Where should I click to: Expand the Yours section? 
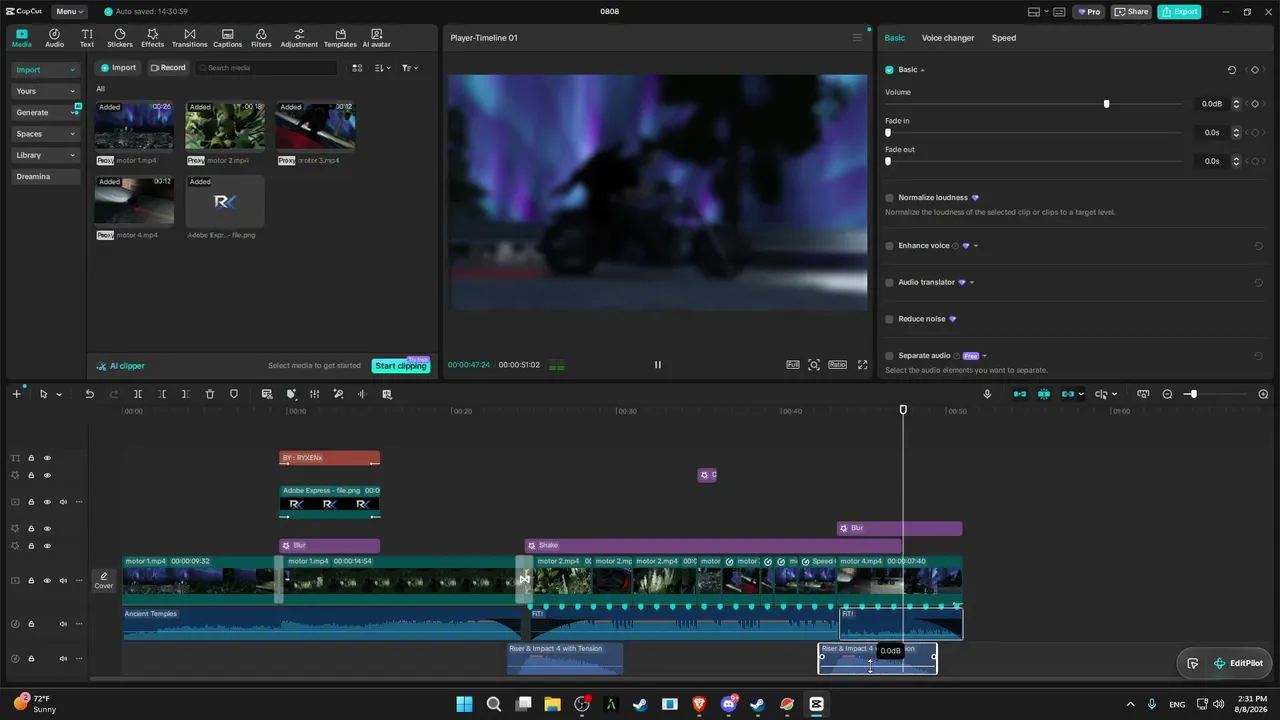tap(45, 91)
